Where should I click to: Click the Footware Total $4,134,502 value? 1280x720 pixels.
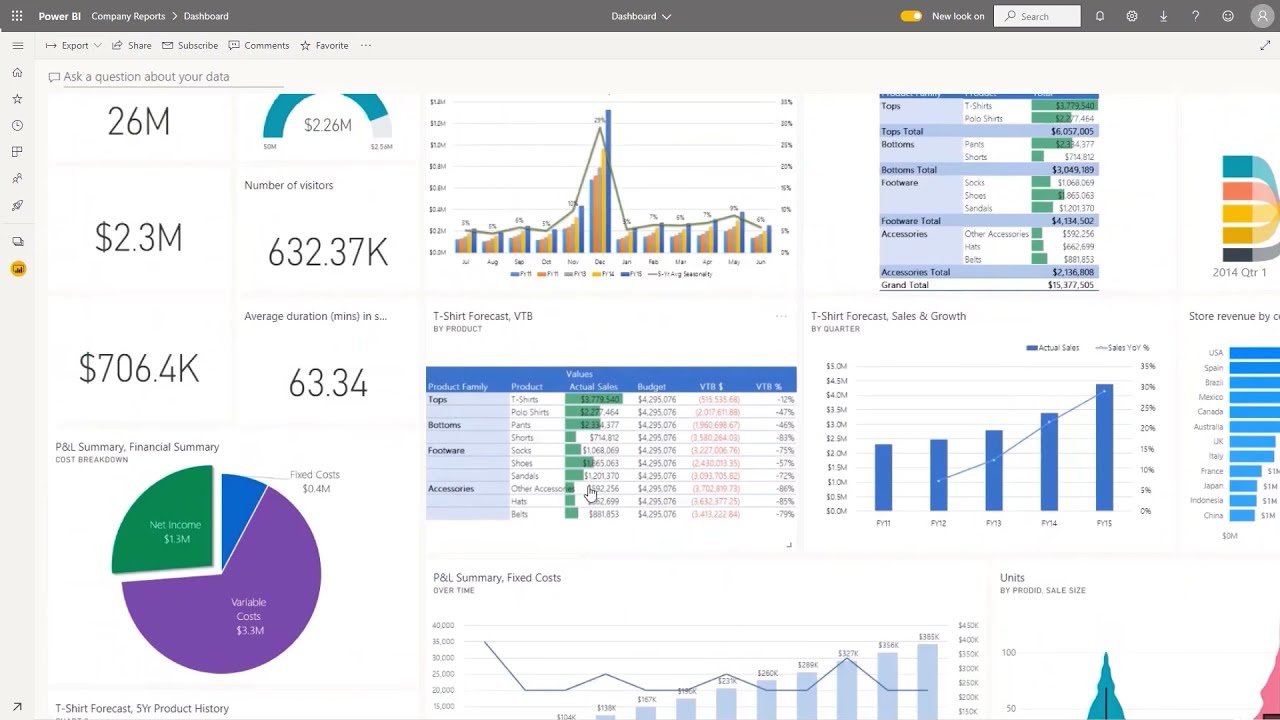point(1072,221)
